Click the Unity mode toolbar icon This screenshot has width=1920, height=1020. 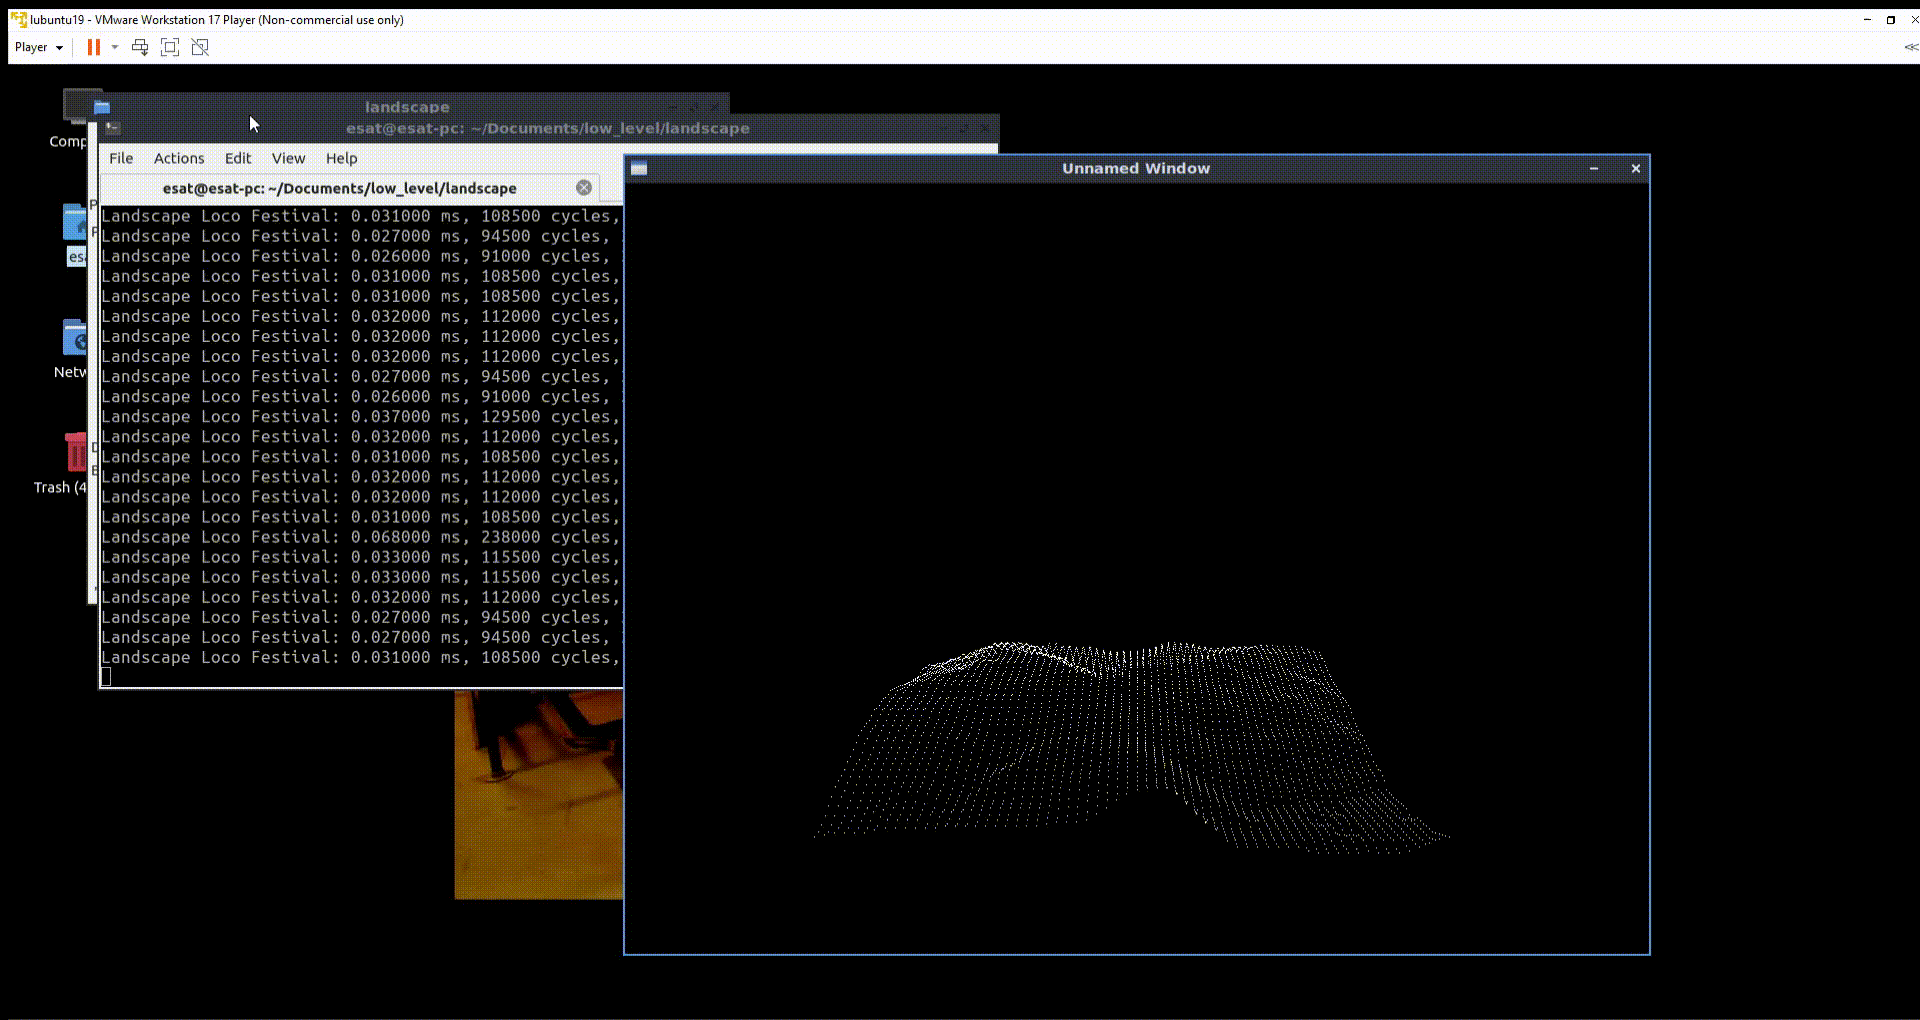click(200, 47)
